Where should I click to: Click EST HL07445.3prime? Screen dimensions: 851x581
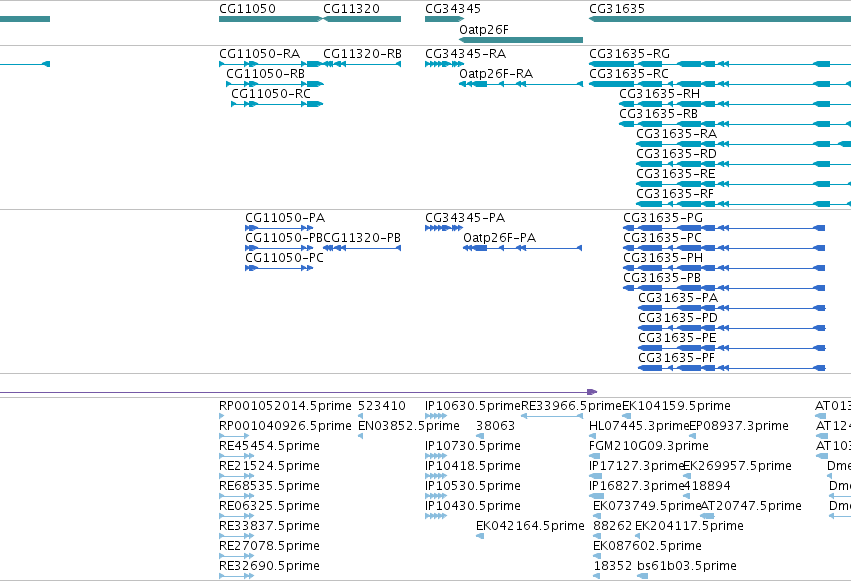[639, 426]
